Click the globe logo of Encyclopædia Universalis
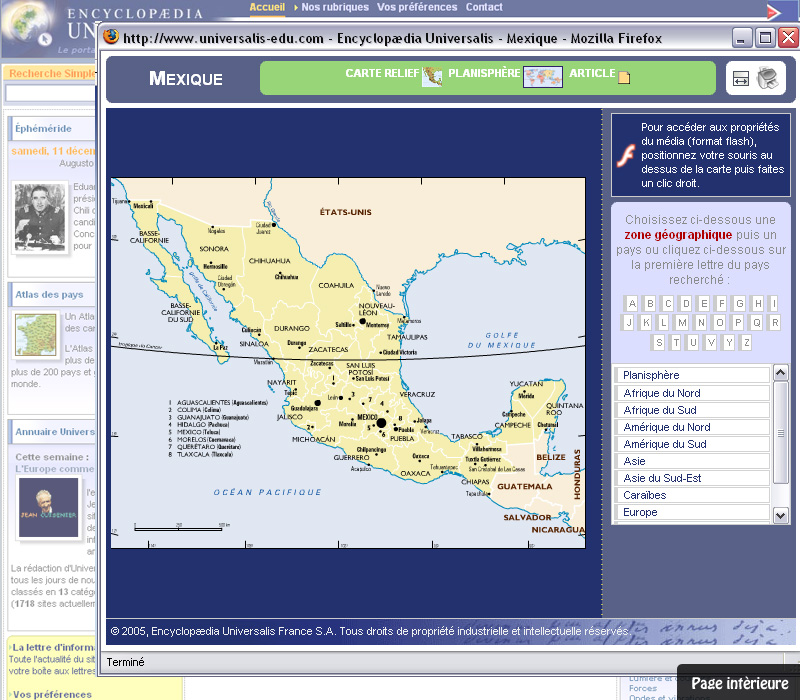 click(28, 23)
